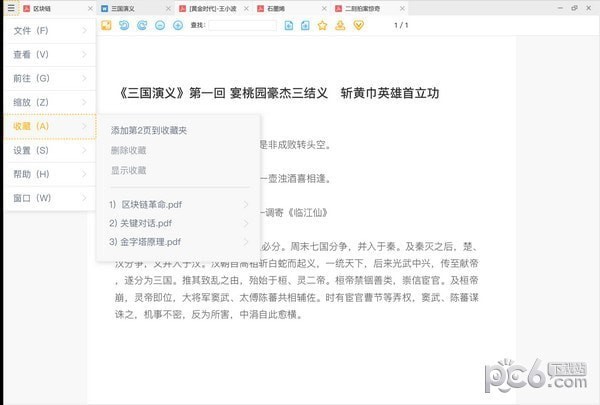This screenshot has height=405, width=600.
Task: Click the 显示收藏 submenu entry
Action: (129, 170)
